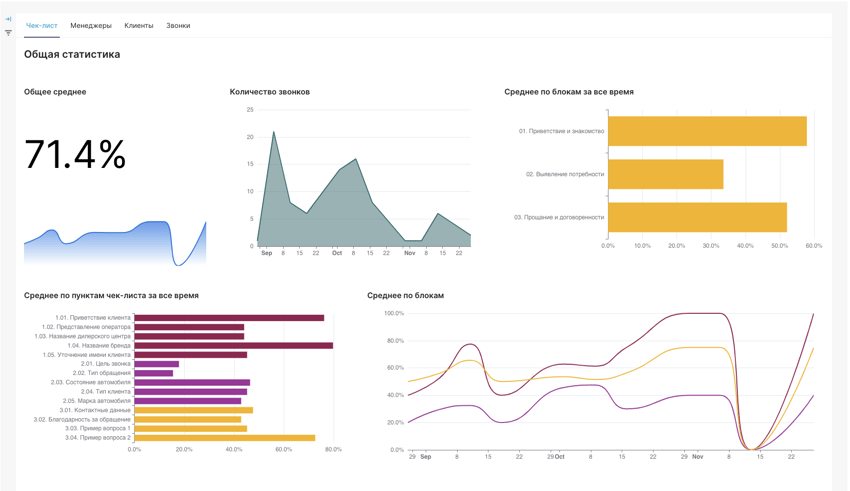Expand the sidebar with the arrow icon
850x491 pixels.
pos(8,19)
